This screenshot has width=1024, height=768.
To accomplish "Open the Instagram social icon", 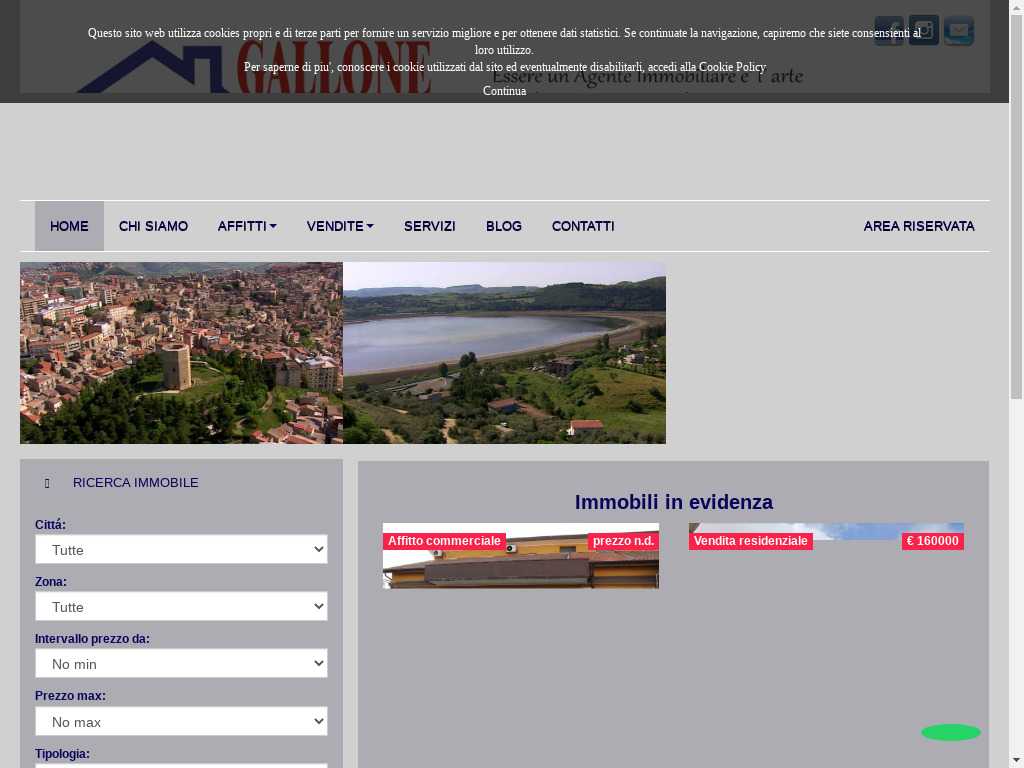I will 923,31.
